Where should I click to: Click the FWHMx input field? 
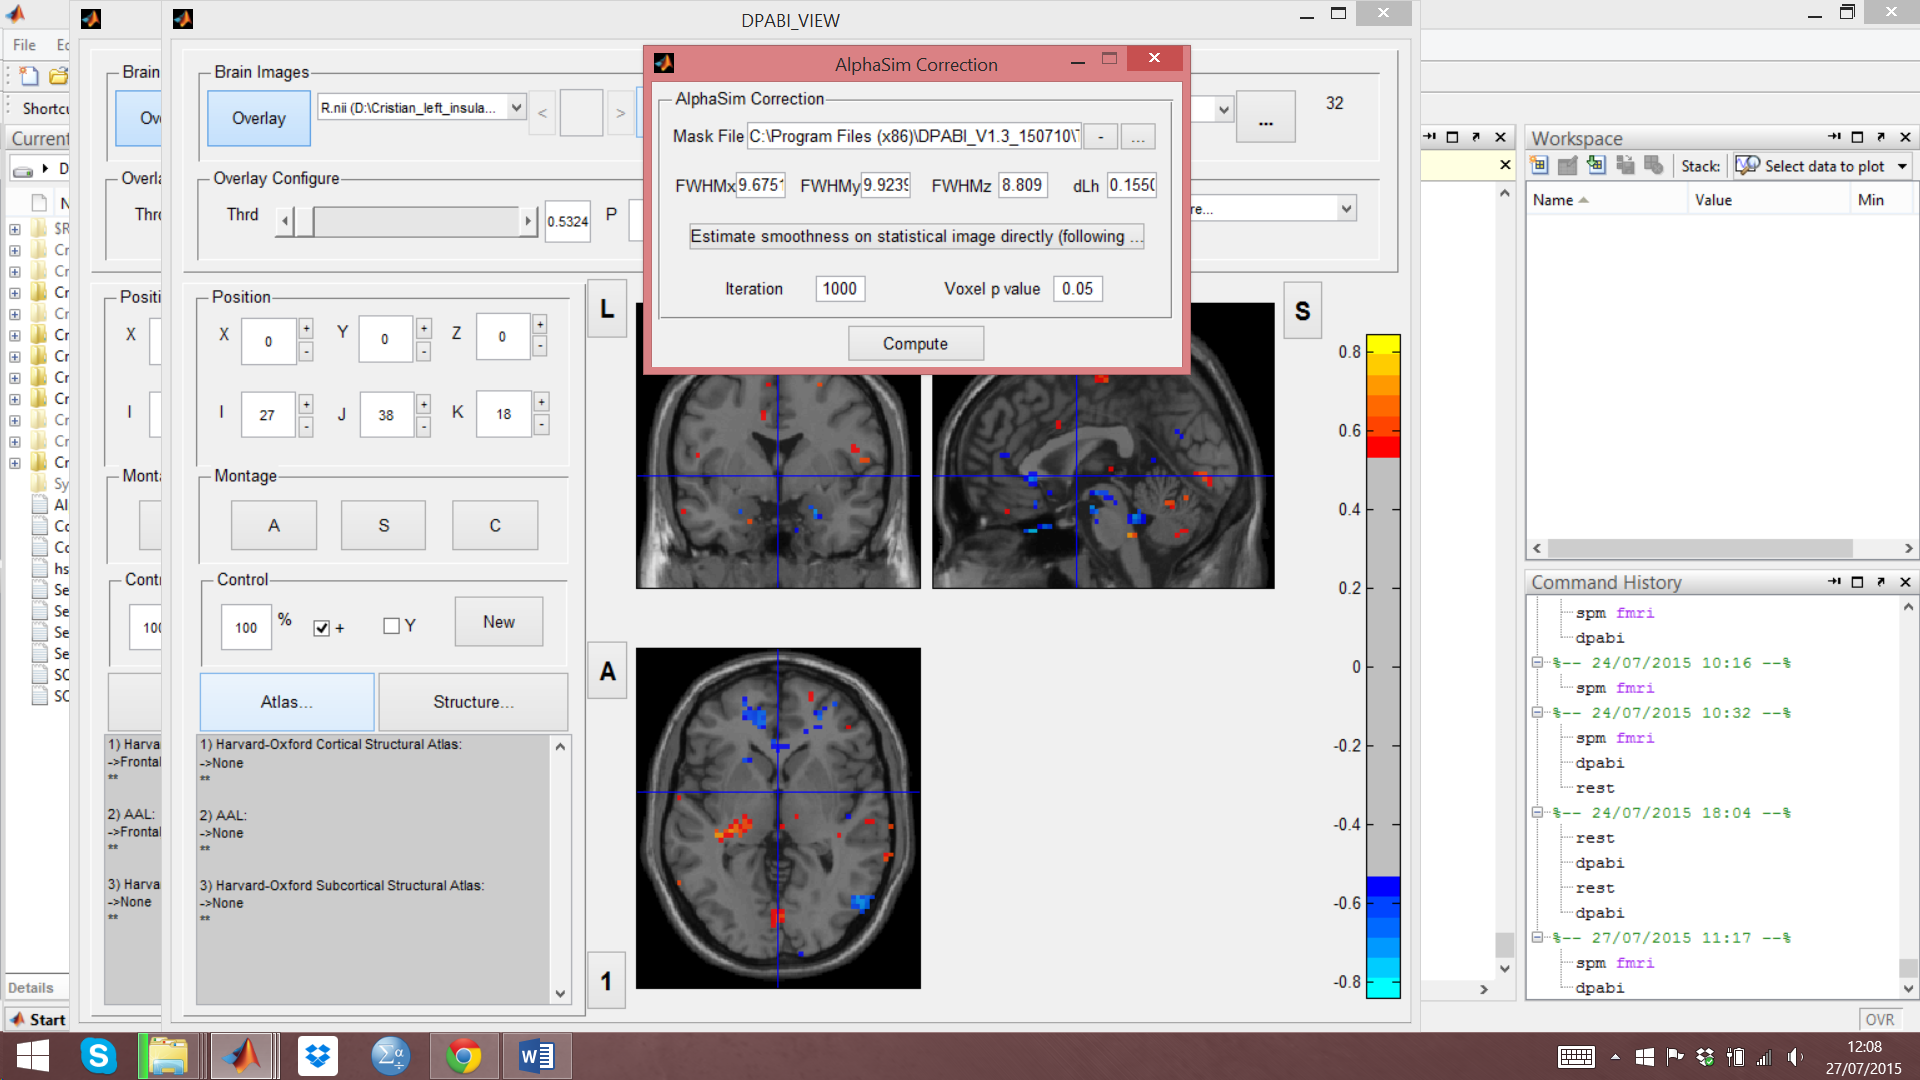[x=761, y=185]
